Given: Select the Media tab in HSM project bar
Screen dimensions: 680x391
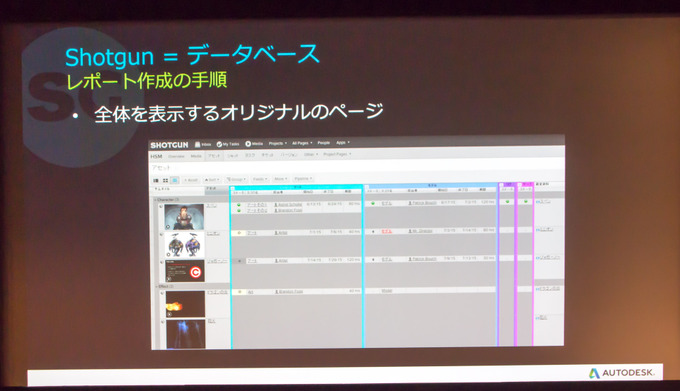Looking at the screenshot, I should point(196,156).
